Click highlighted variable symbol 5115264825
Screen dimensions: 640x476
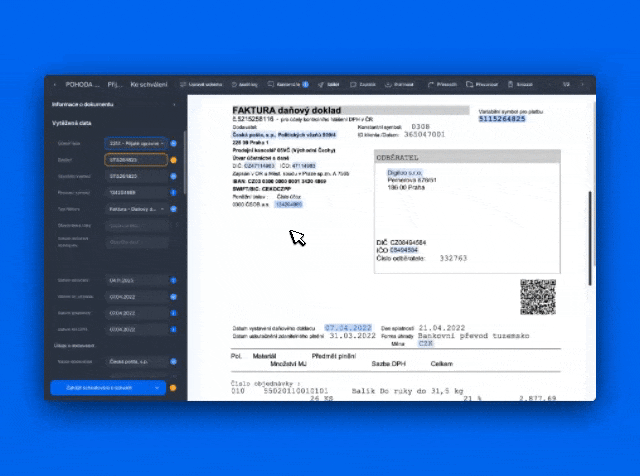[x=502, y=119]
